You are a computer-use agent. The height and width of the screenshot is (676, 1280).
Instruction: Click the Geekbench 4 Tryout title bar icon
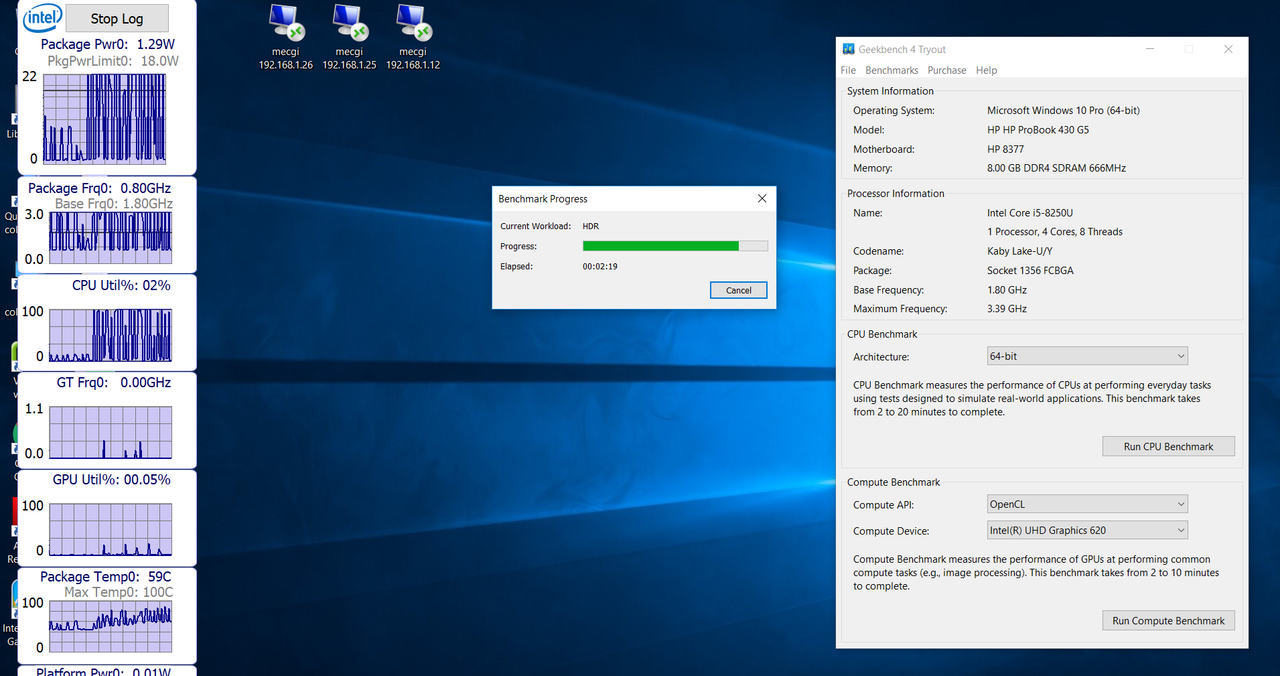tap(849, 49)
